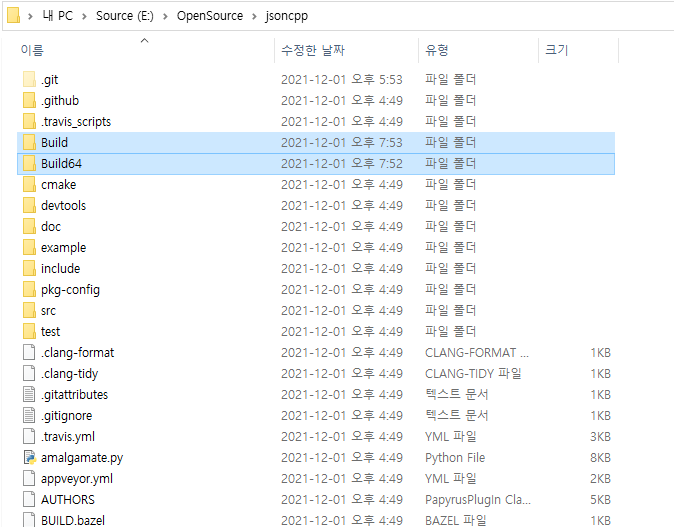Click the test folder icon
This screenshot has height=527, width=674.
tap(29, 331)
